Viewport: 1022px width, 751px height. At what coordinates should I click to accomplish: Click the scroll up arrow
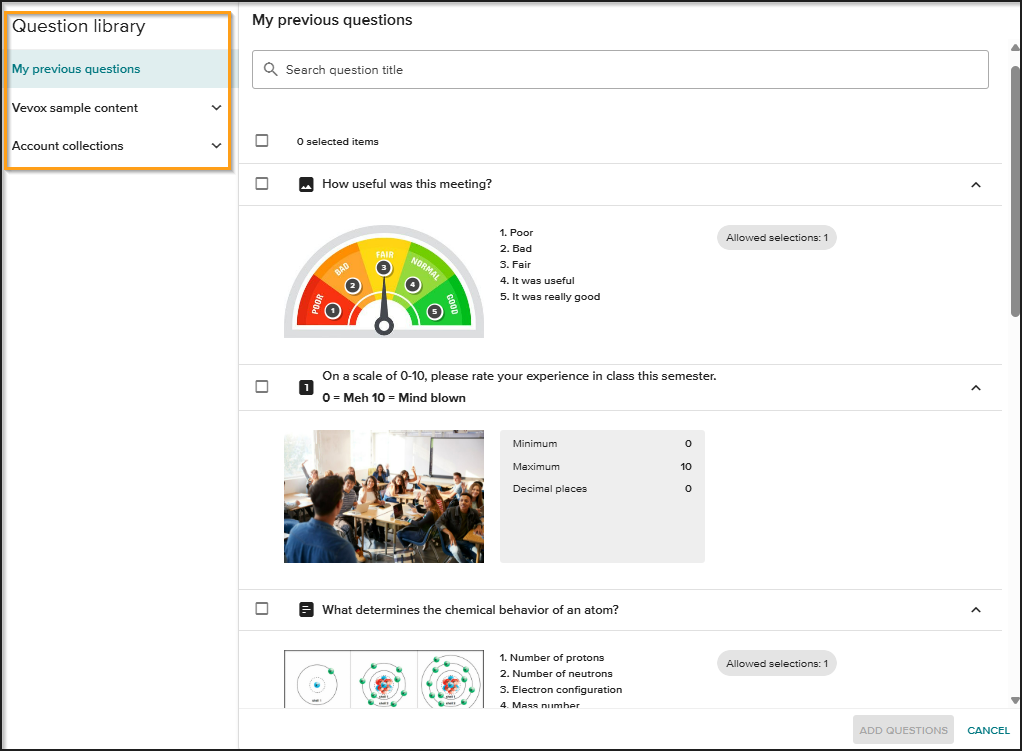point(1015,47)
